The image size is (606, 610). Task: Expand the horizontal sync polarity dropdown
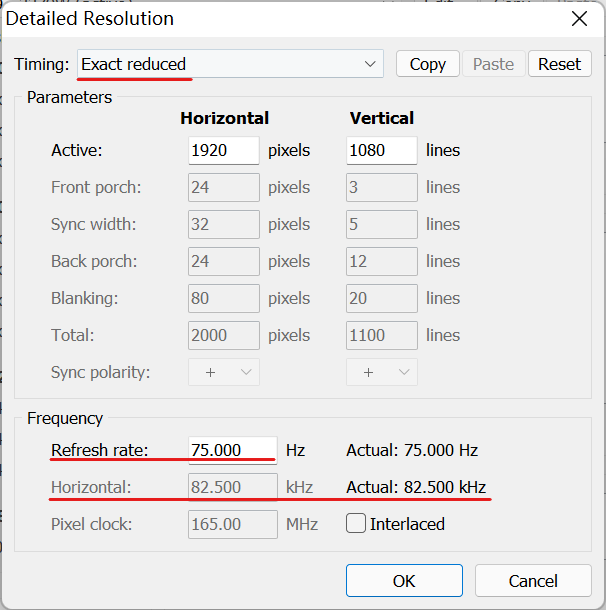point(224,372)
